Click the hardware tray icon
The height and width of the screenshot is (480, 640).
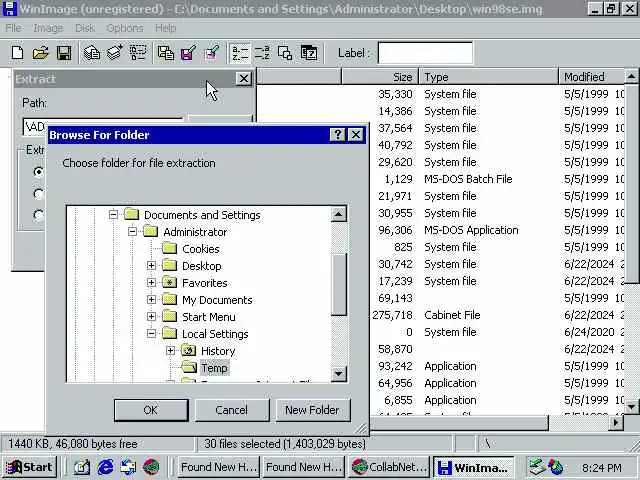(x=537, y=467)
